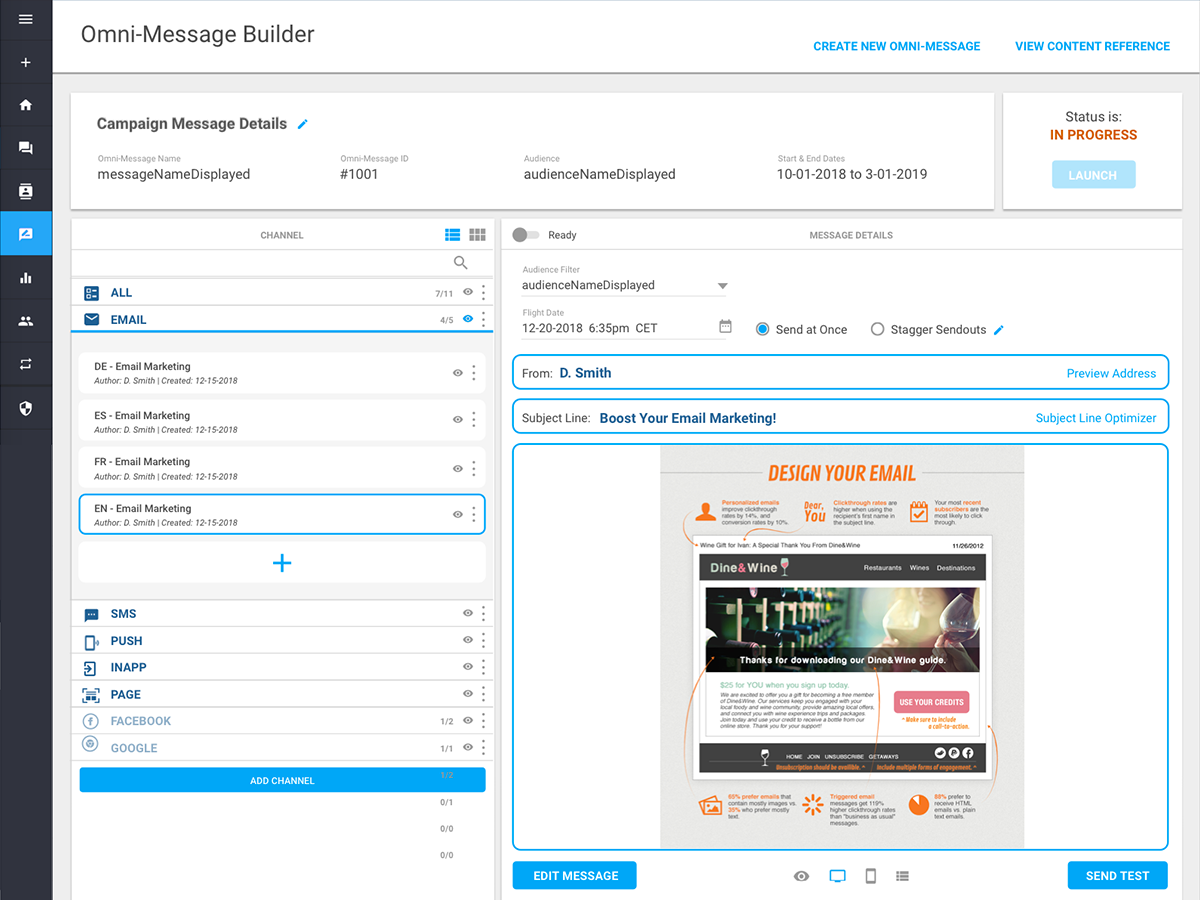Click the LAUNCH button
The height and width of the screenshot is (900, 1200).
click(1093, 175)
